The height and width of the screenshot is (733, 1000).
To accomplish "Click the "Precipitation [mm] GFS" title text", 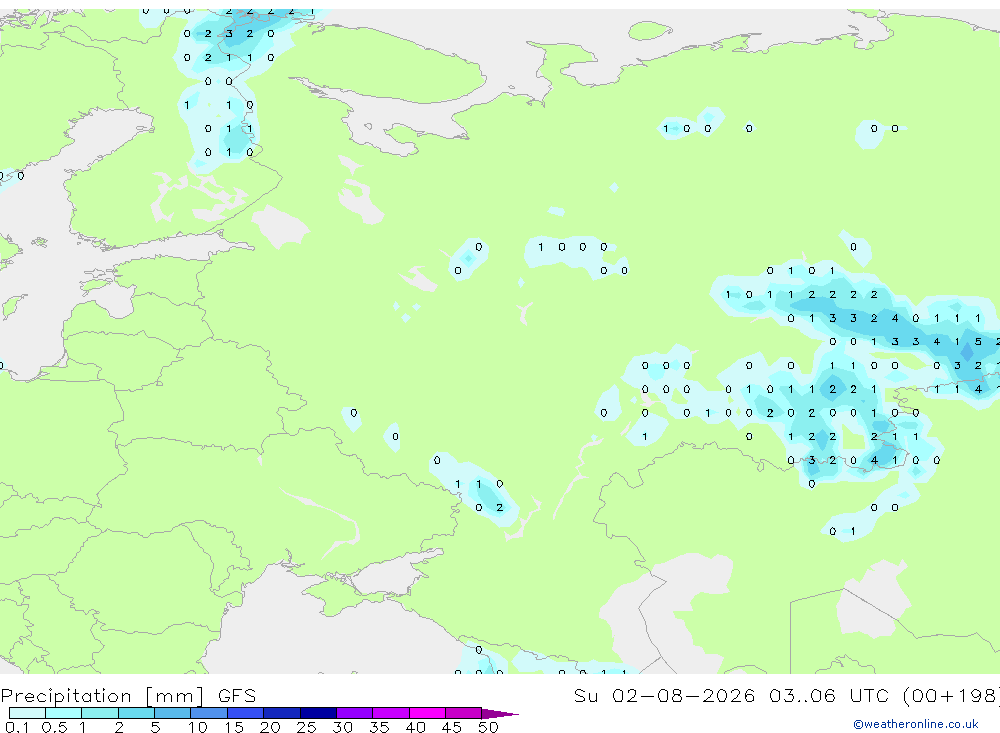I will point(128,696).
